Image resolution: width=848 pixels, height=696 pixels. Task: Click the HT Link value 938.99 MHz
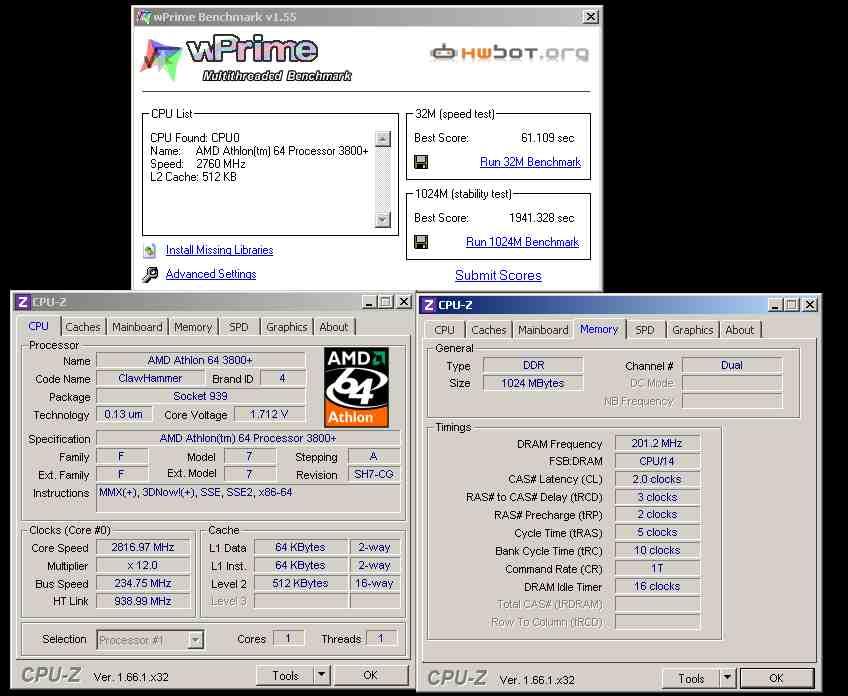point(143,601)
